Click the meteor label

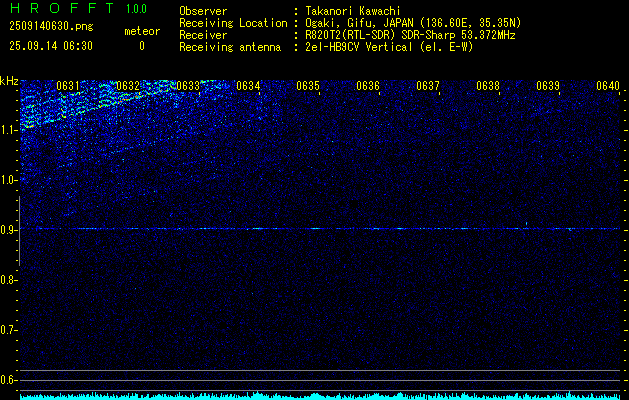[142, 31]
